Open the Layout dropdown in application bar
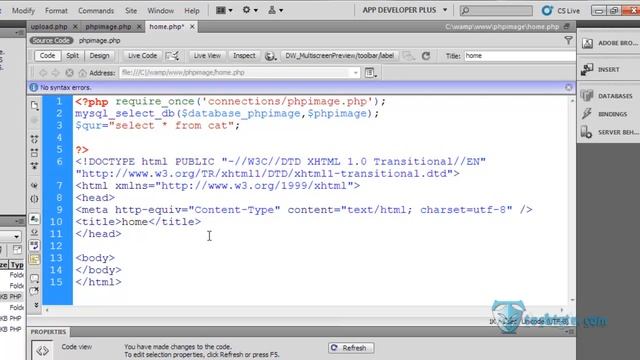Image resolution: width=640 pixels, height=360 pixels. point(224,10)
